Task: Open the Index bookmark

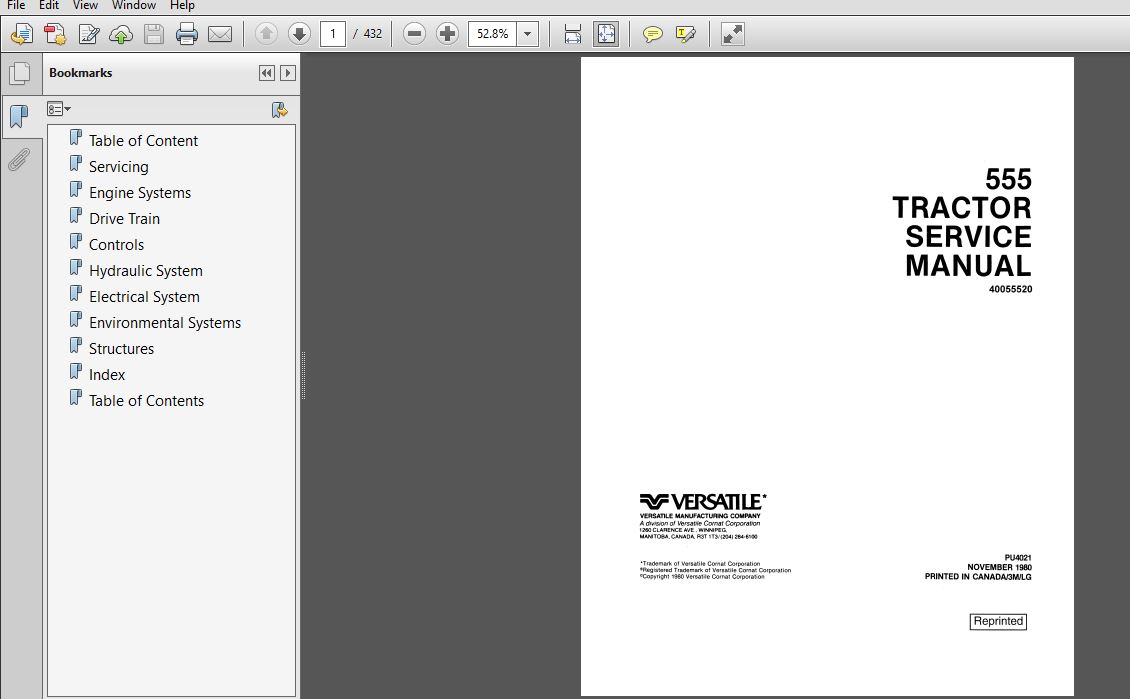Action: (107, 374)
